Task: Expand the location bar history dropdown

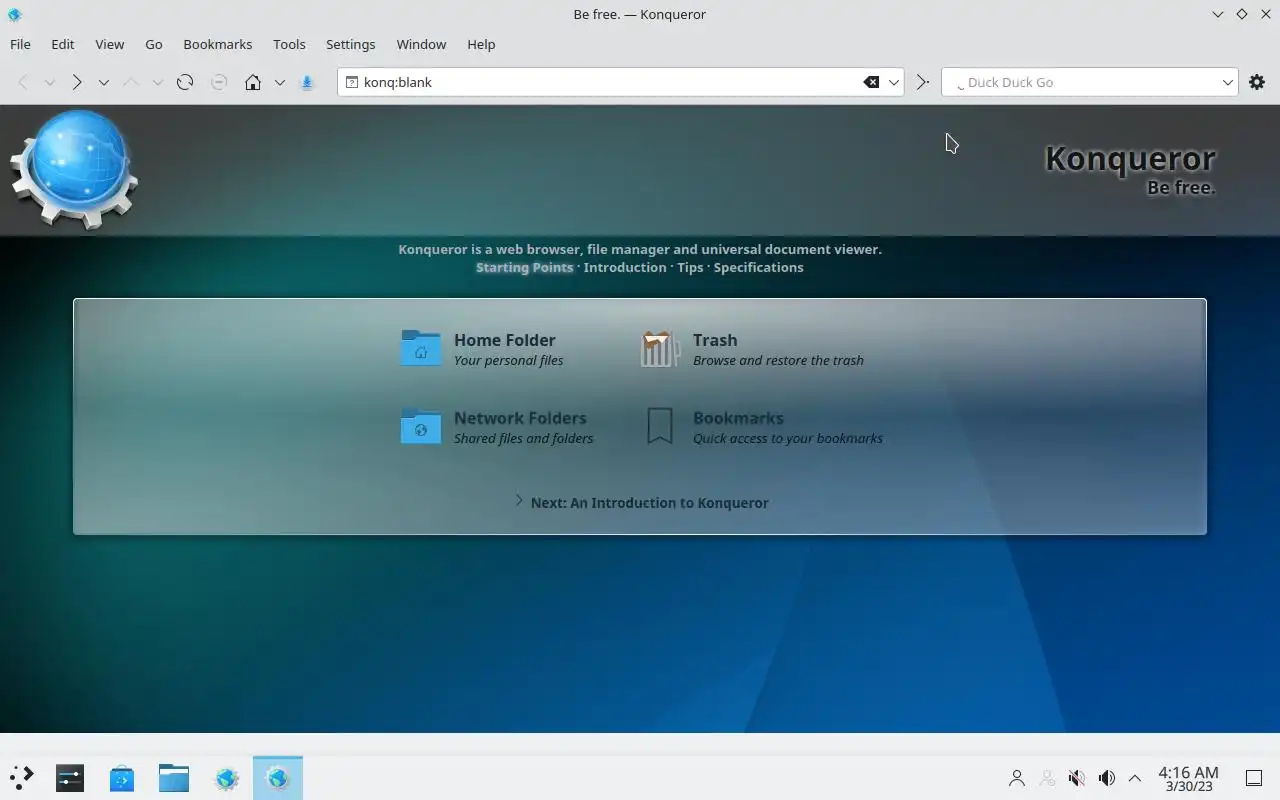Action: (x=894, y=82)
